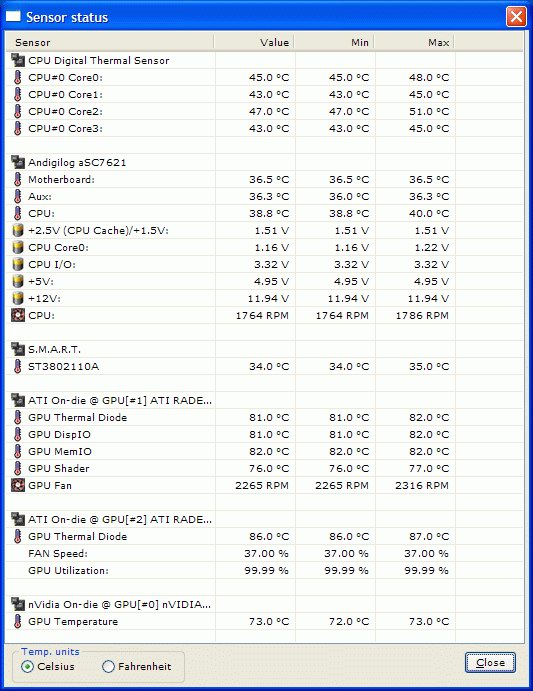
Task: Click the thermometer icon for ST3802110A drive
Action: tap(18, 367)
